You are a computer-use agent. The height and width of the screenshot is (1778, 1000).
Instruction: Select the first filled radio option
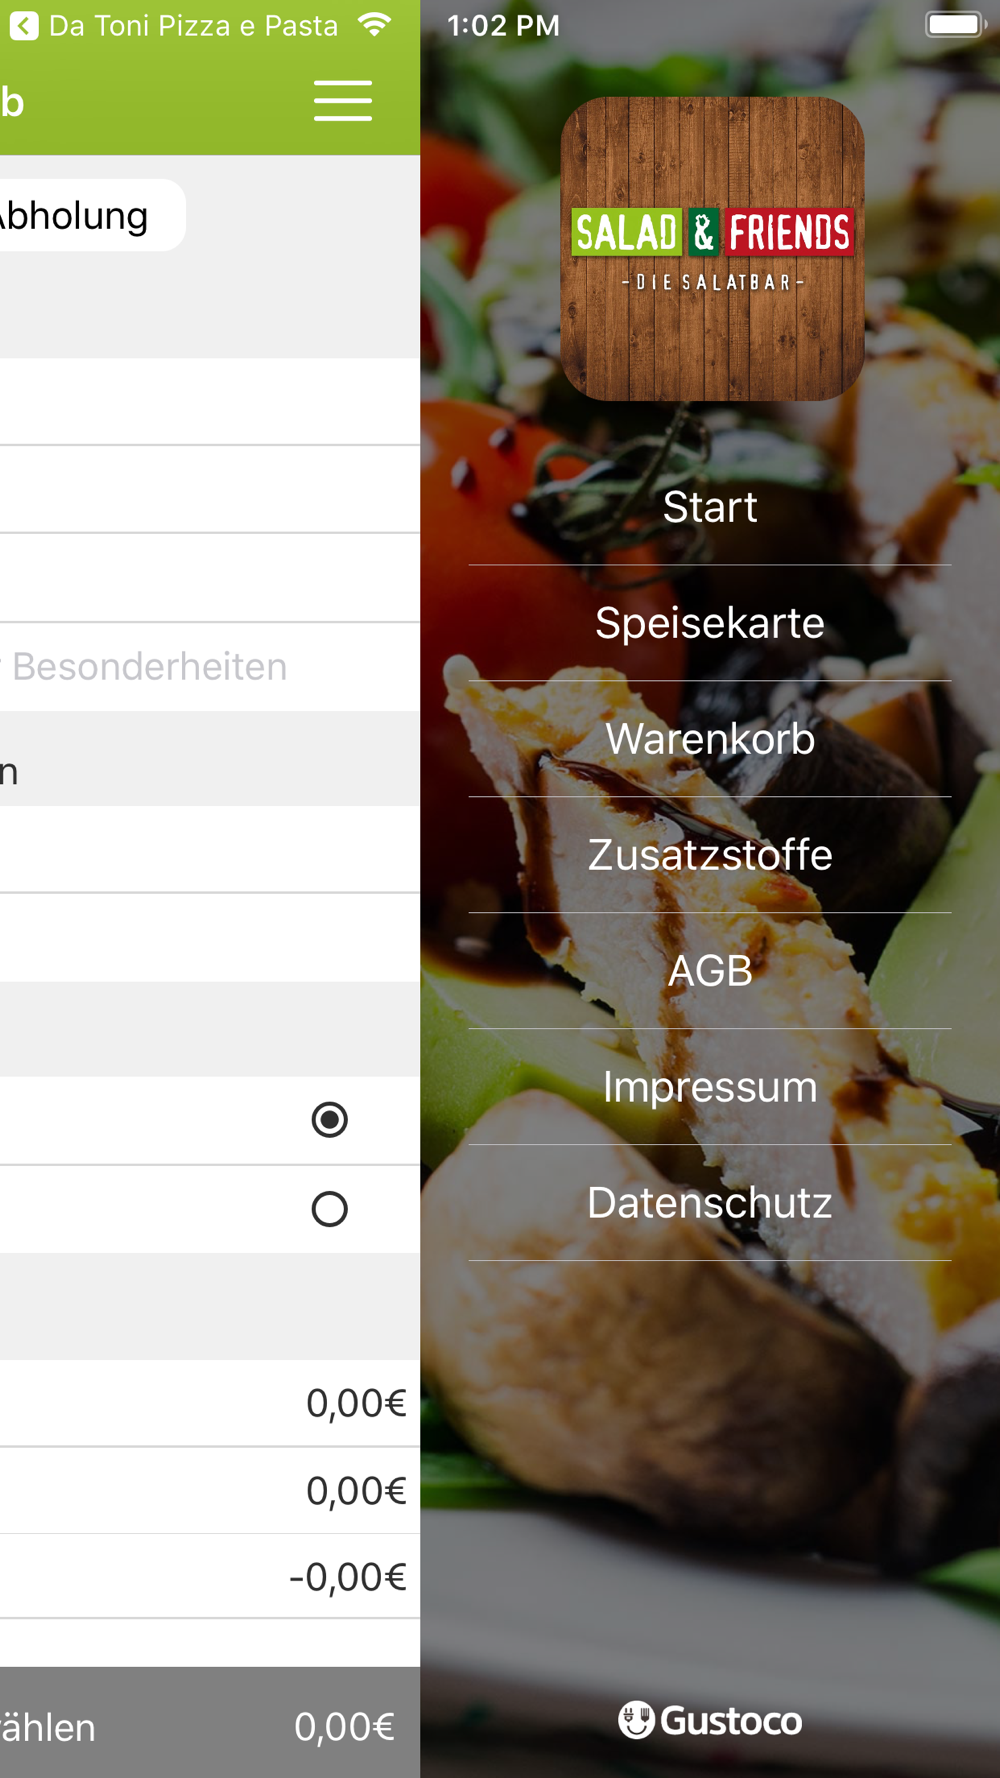[x=329, y=1119]
